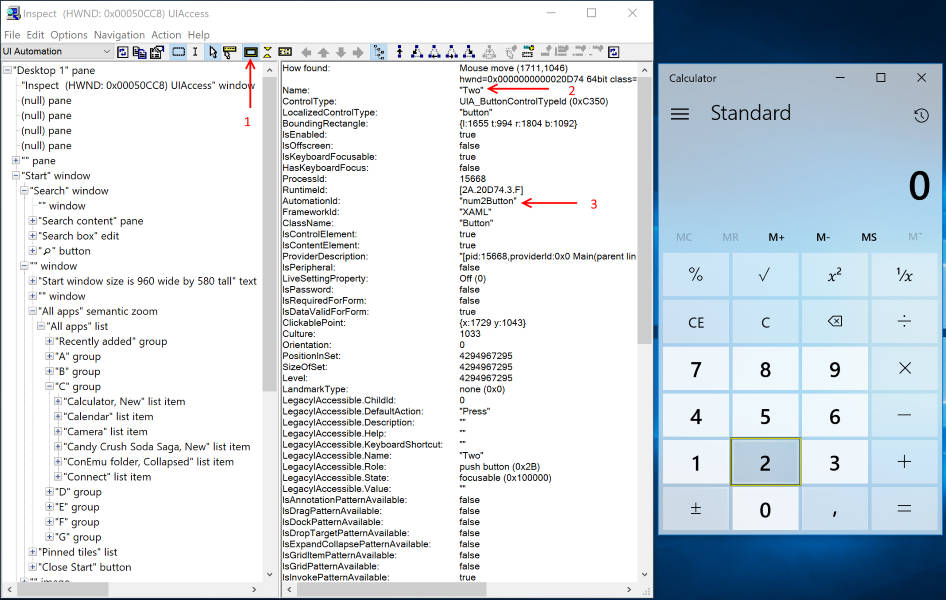
Task: Toggle the plus/minus sign button
Action: (696, 509)
